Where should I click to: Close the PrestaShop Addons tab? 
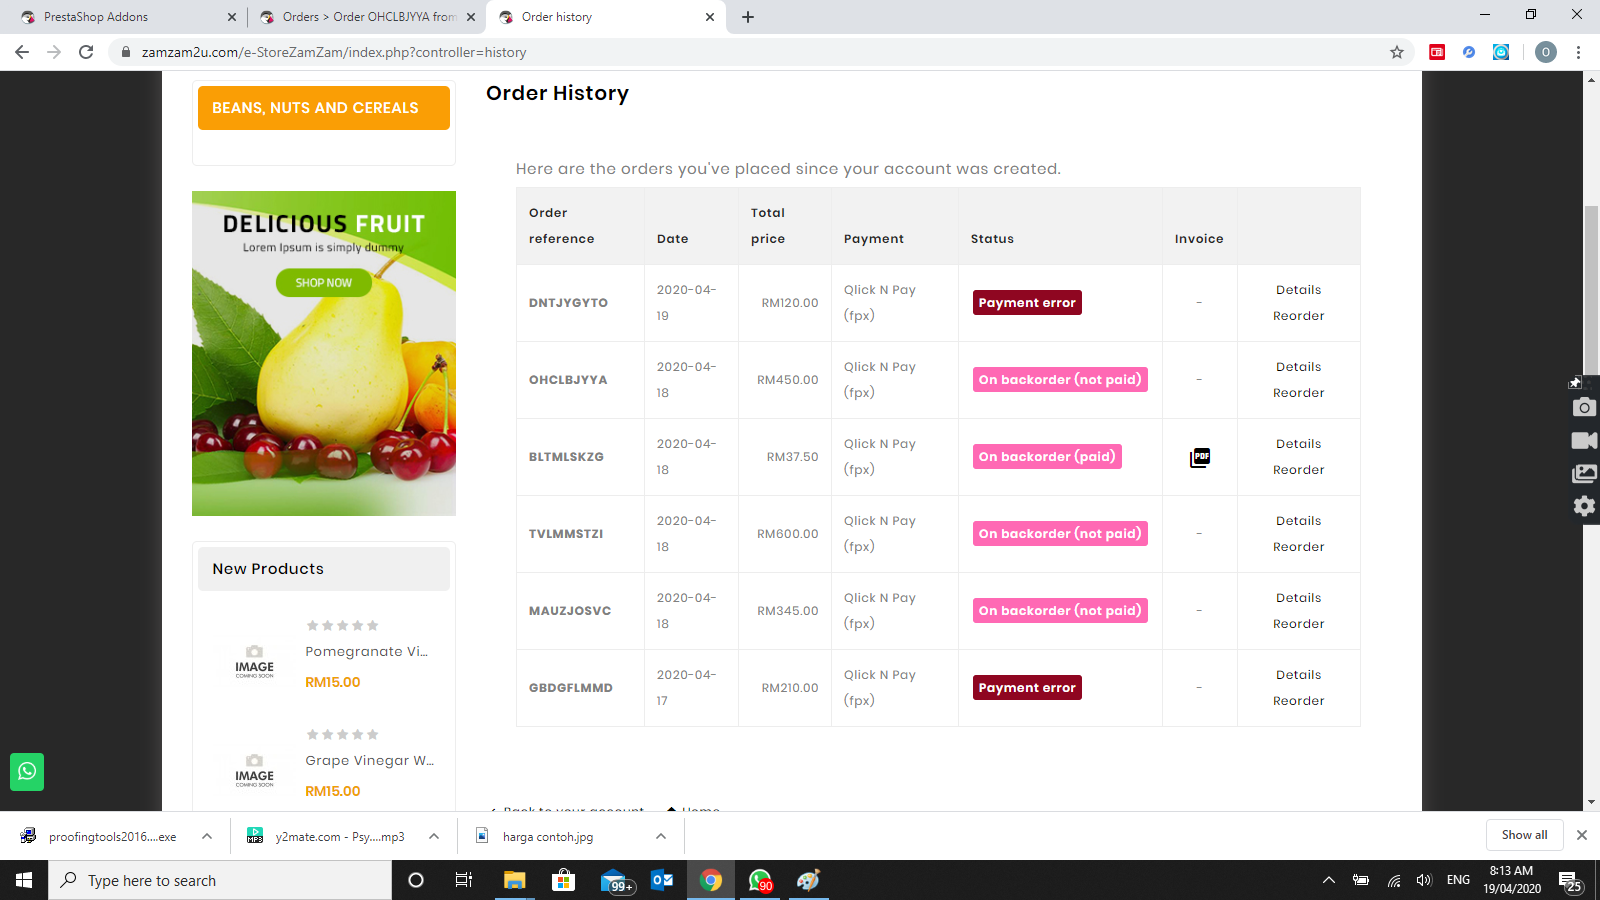click(232, 17)
